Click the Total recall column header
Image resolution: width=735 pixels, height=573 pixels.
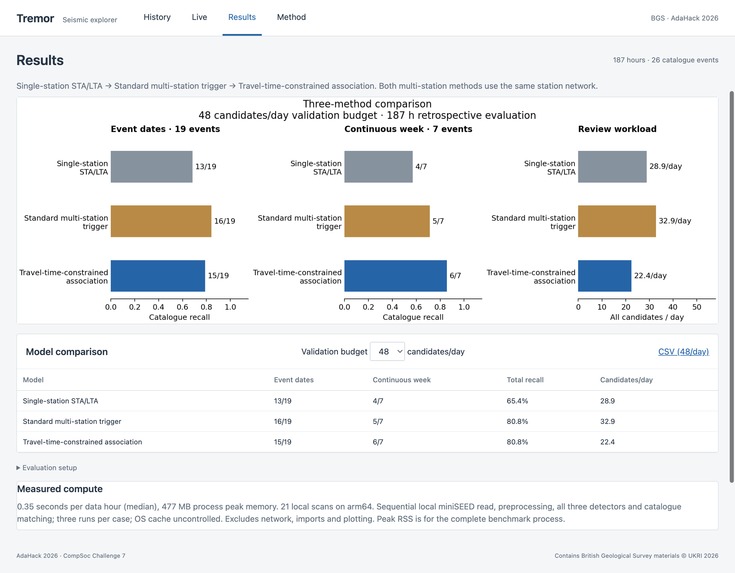525,380
